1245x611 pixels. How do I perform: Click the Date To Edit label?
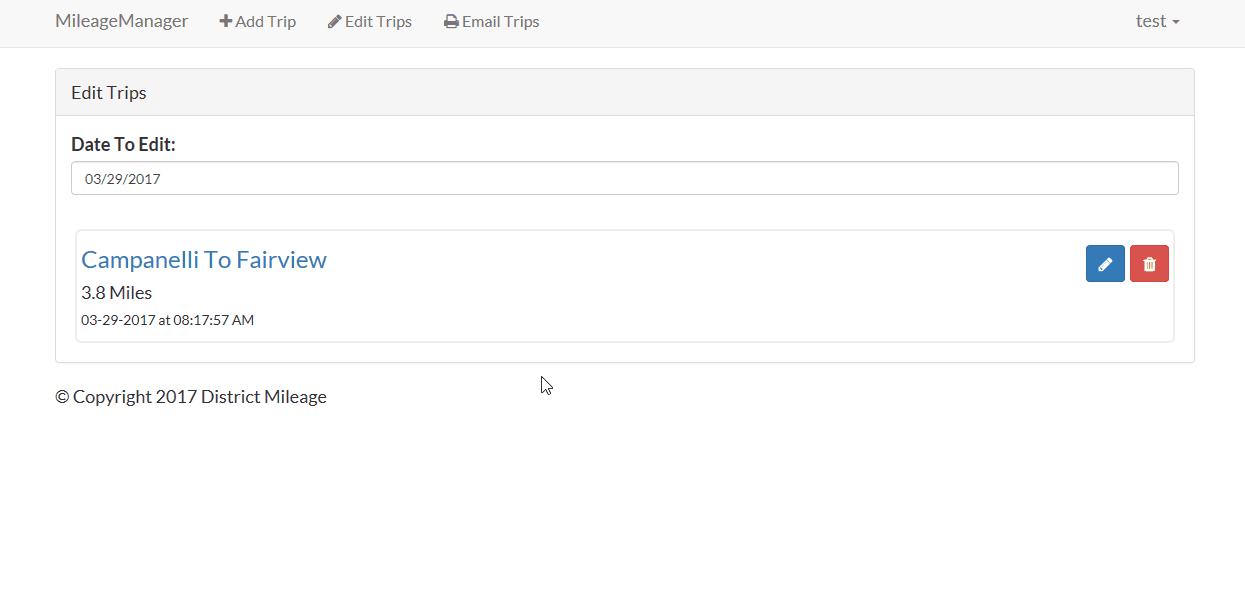pyautogui.click(x=123, y=144)
